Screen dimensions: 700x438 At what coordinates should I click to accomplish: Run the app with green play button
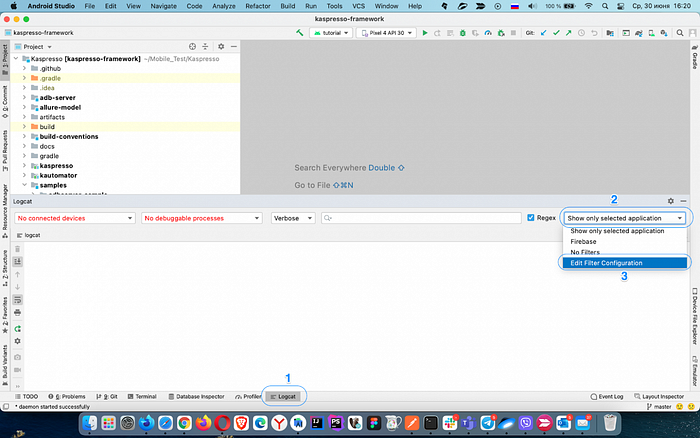pos(425,33)
